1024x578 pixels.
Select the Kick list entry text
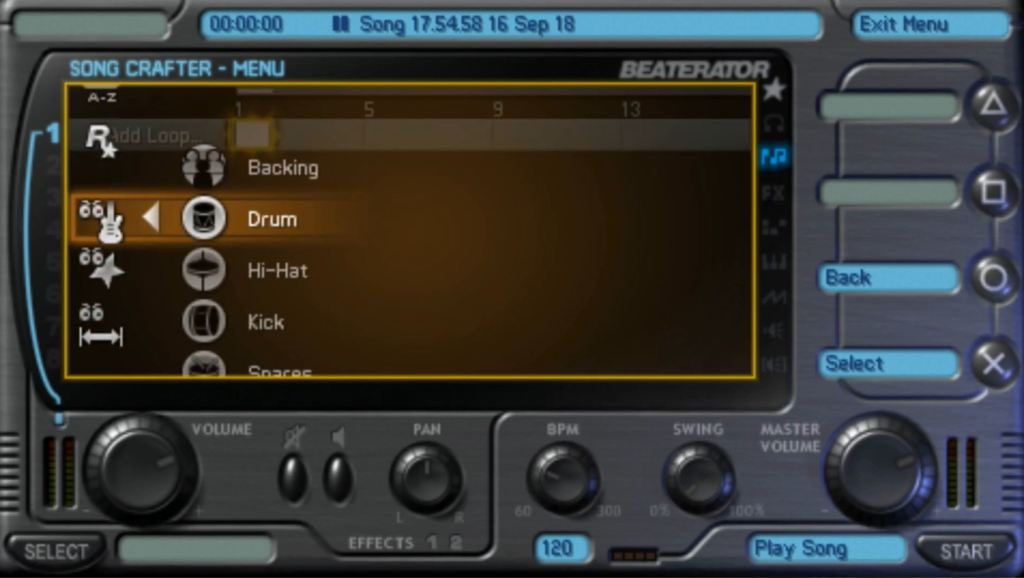(x=266, y=322)
